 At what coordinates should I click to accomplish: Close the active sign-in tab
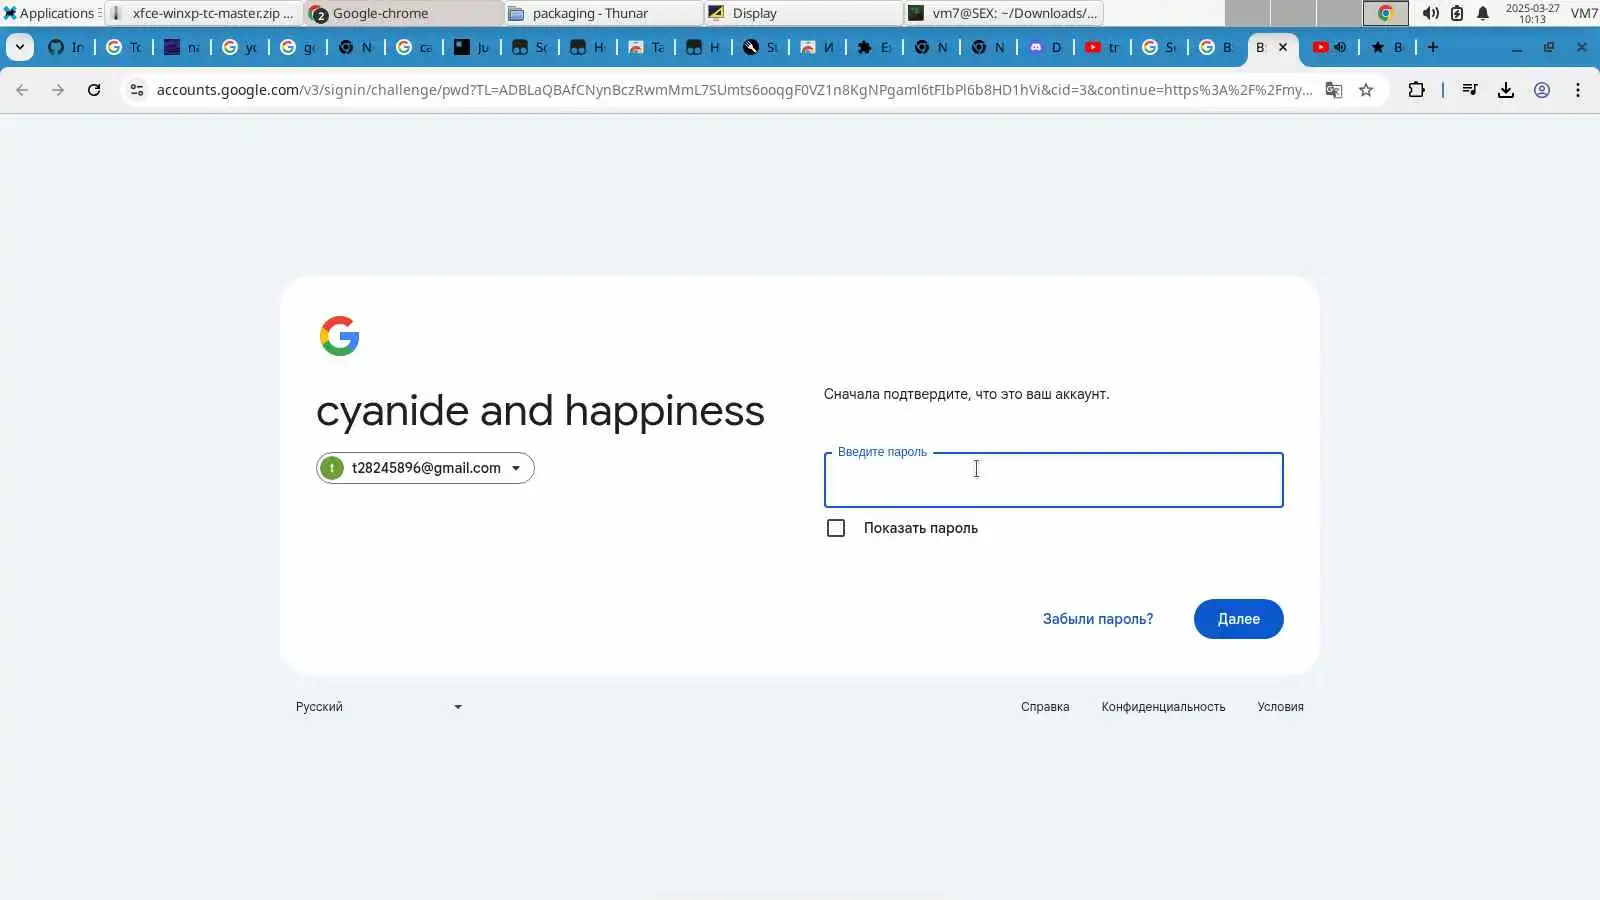click(x=1283, y=47)
